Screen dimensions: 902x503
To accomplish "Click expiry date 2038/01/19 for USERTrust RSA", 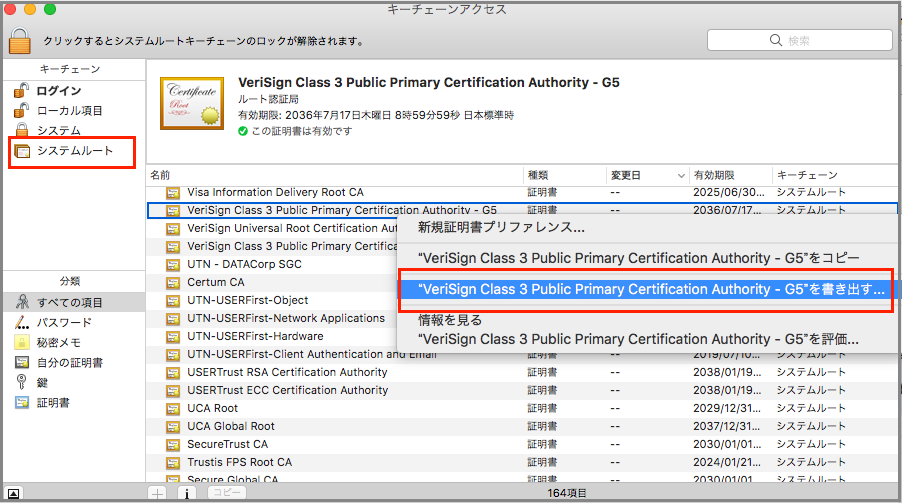I will [728, 372].
